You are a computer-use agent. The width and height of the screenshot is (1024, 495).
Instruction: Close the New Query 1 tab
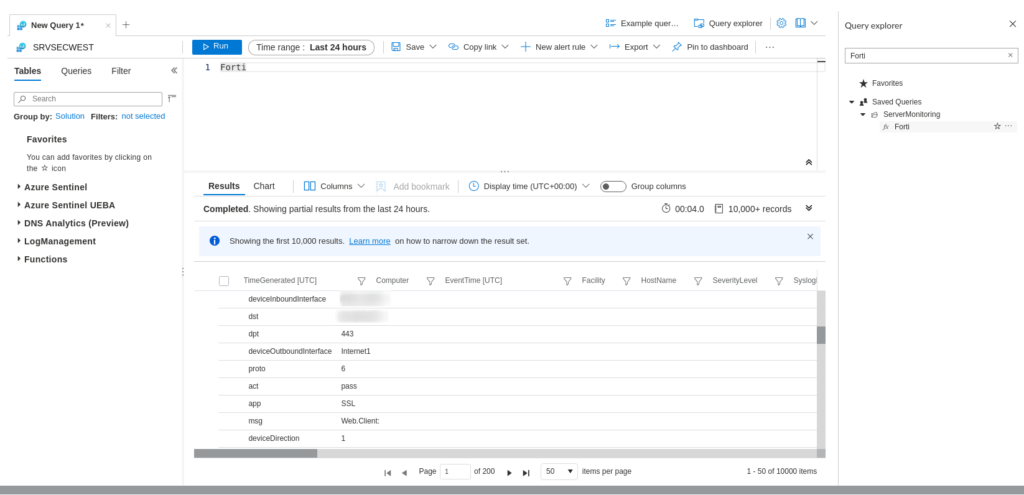pyautogui.click(x=108, y=25)
